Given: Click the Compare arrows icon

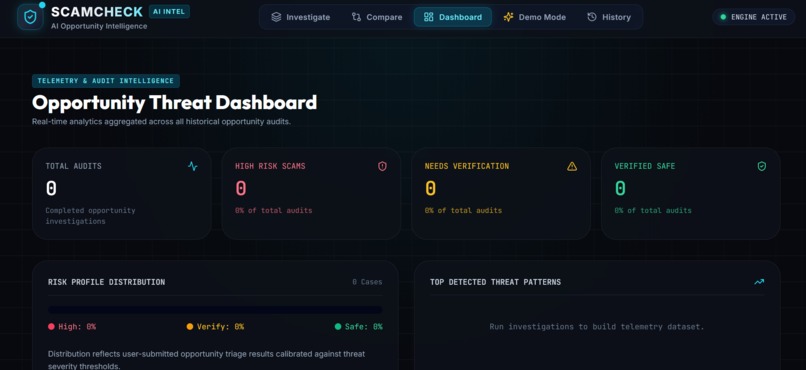Looking at the screenshot, I should point(356,17).
